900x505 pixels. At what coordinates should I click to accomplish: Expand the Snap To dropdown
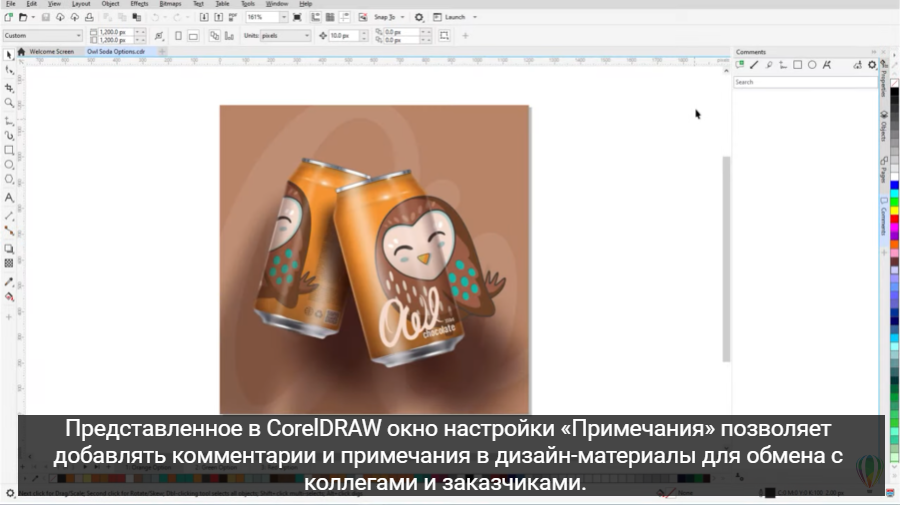(402, 17)
